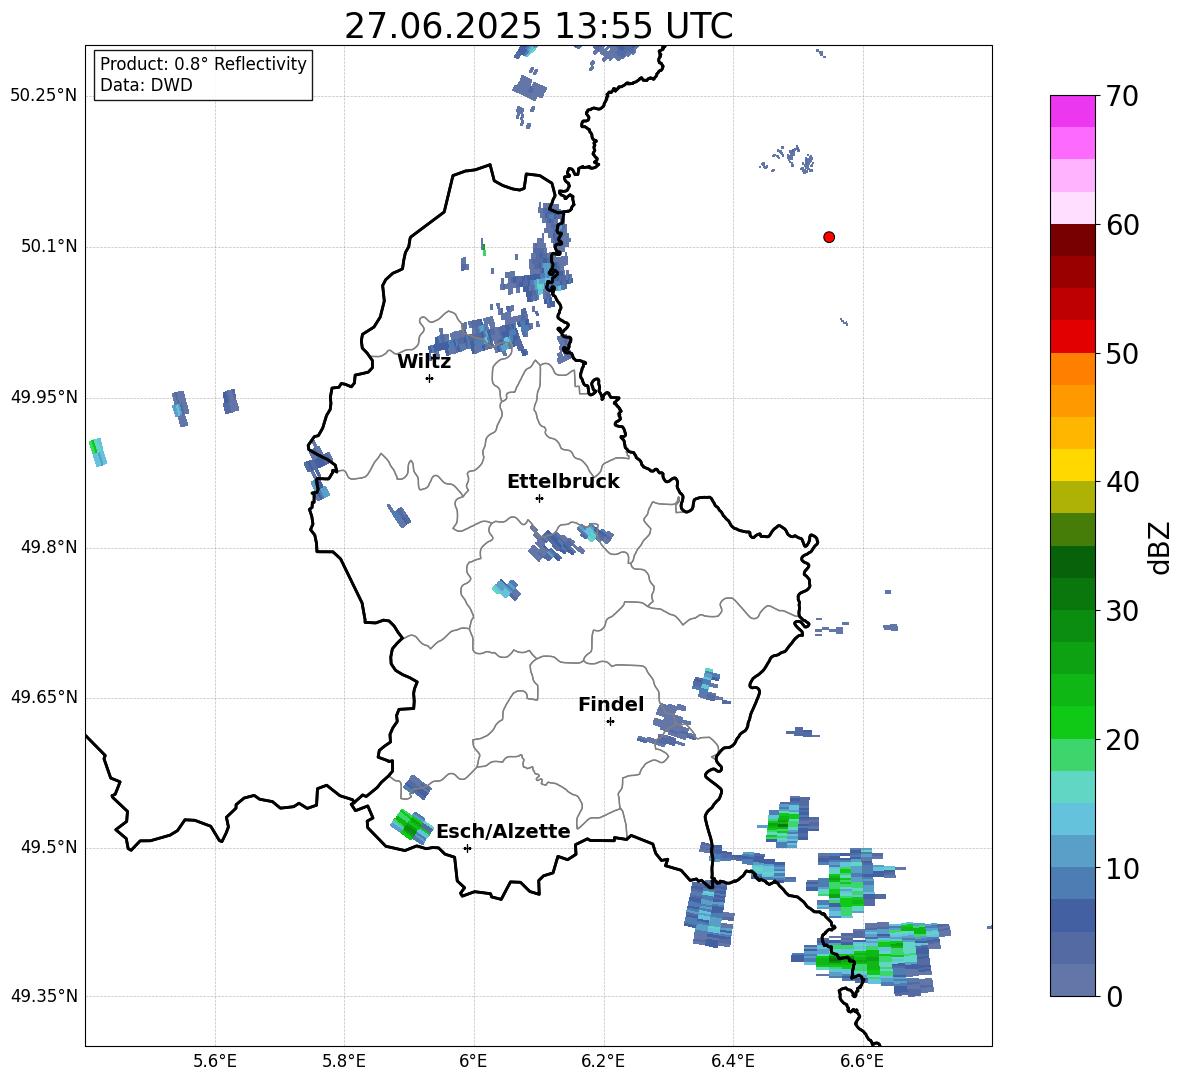Click the Esch/Alzette city label

click(503, 831)
